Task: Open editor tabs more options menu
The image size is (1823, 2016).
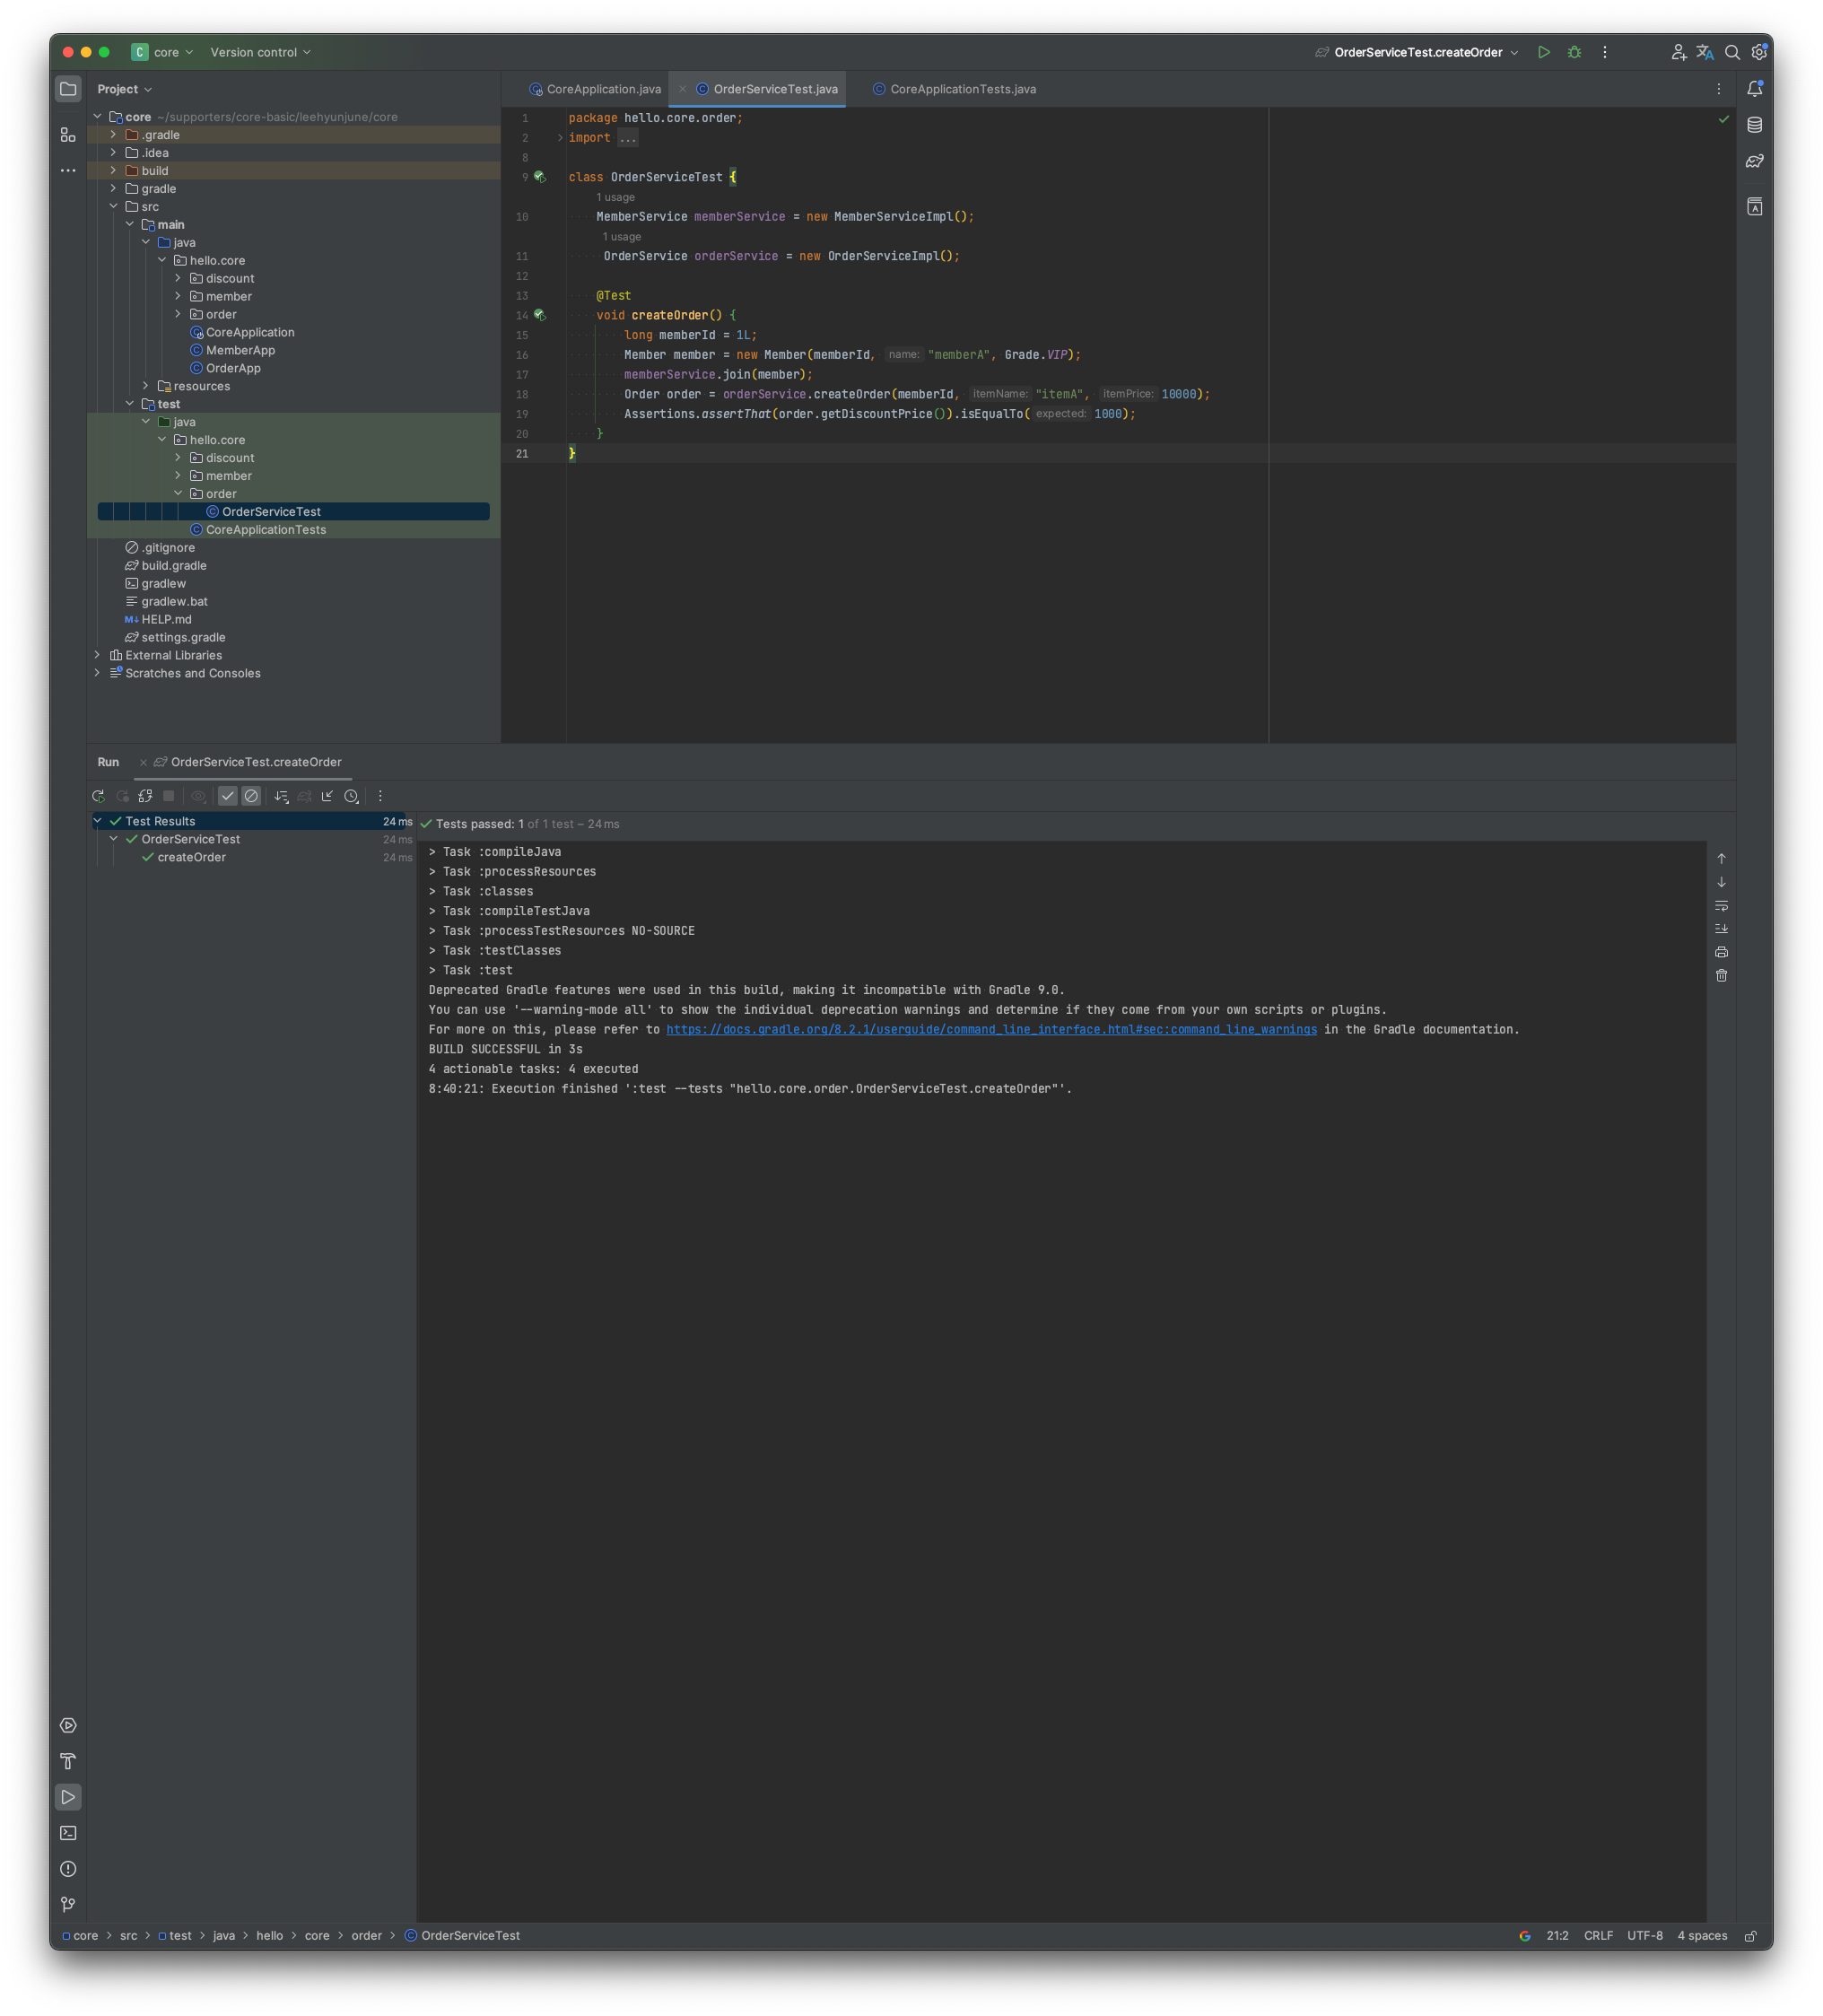Action: (1719, 89)
